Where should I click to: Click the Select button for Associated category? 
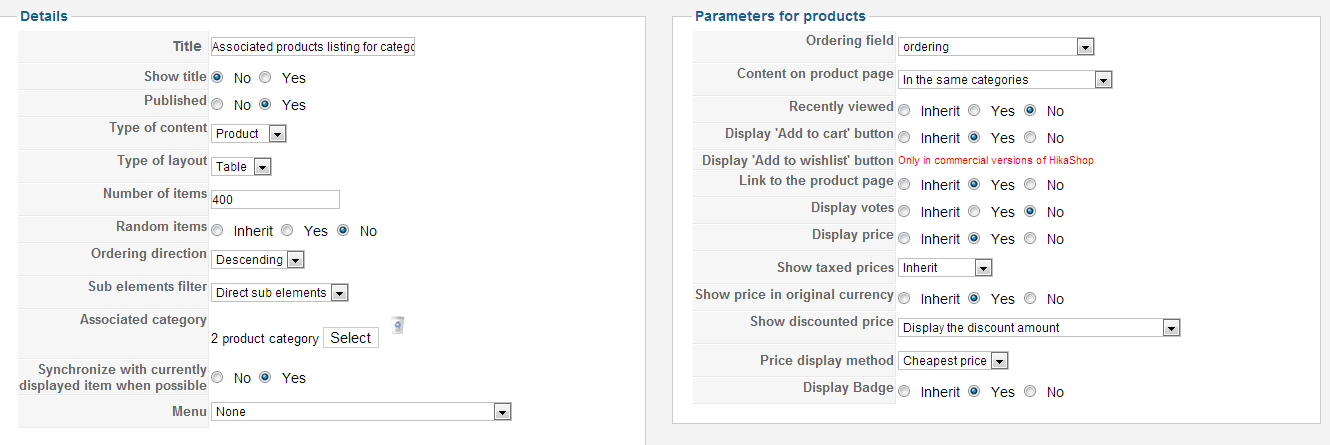point(351,338)
